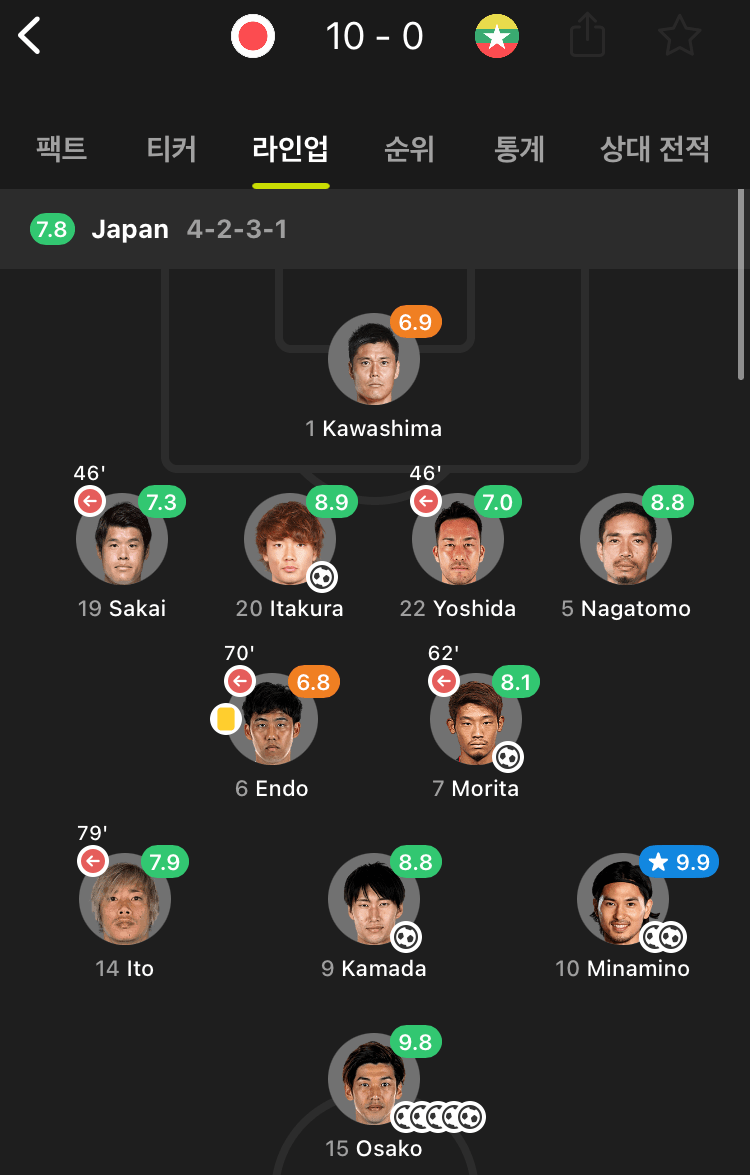Toggle the favorite star icon
Viewport: 750px width, 1175px height.
pos(680,37)
